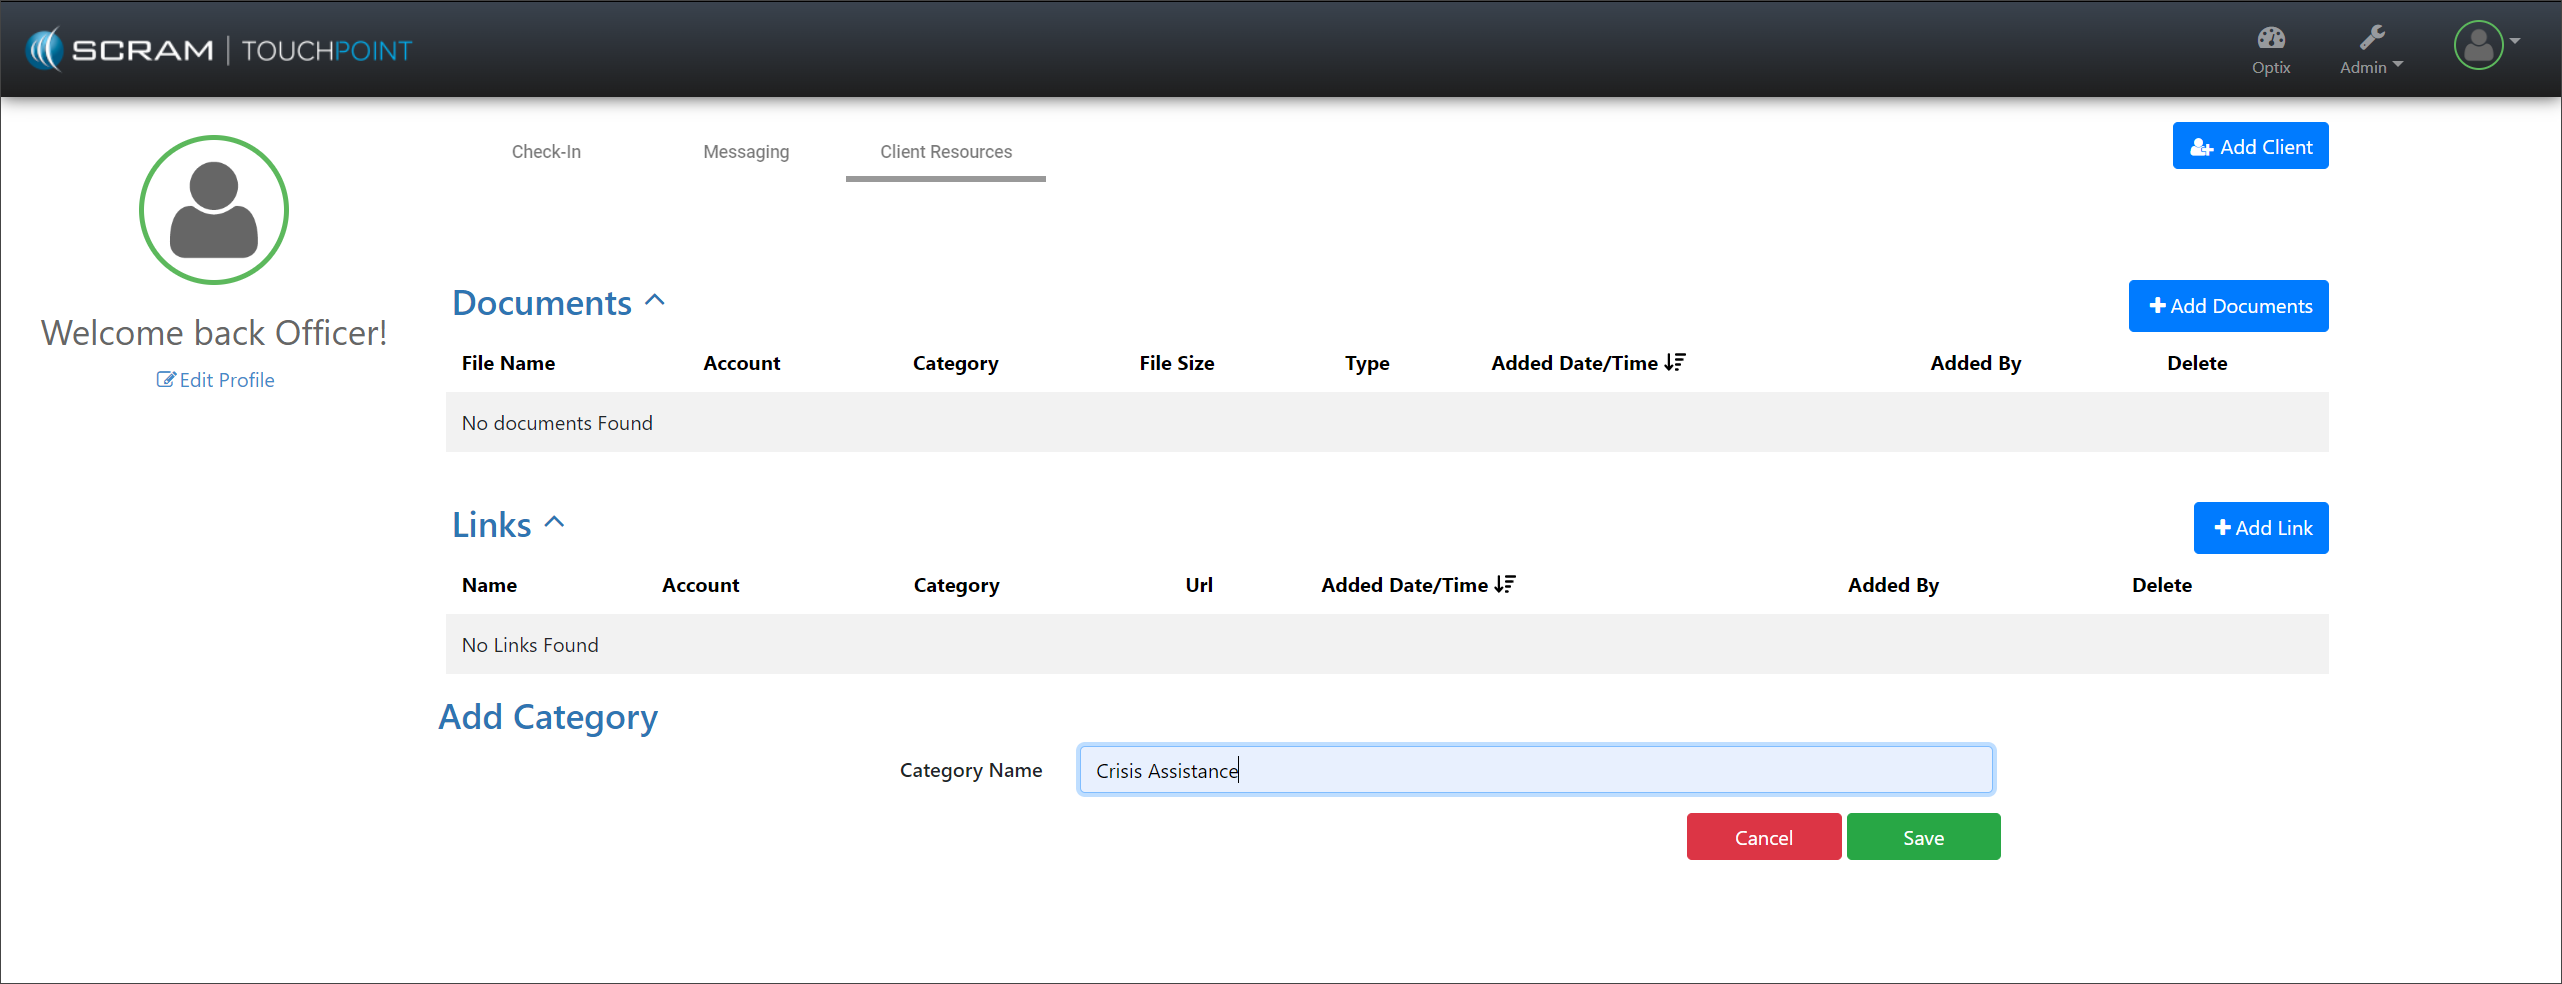2562x984 pixels.
Task: Click the large officer profile picture
Action: coord(214,210)
